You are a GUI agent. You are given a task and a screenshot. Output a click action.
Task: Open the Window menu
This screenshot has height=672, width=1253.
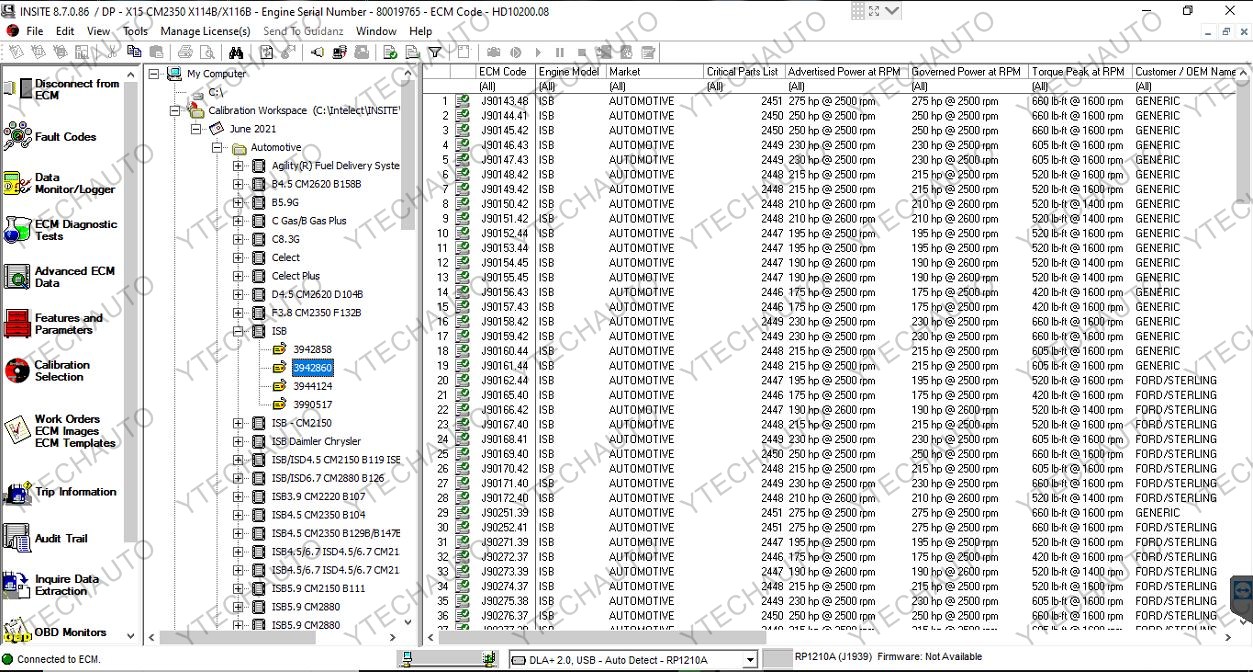[x=376, y=31]
